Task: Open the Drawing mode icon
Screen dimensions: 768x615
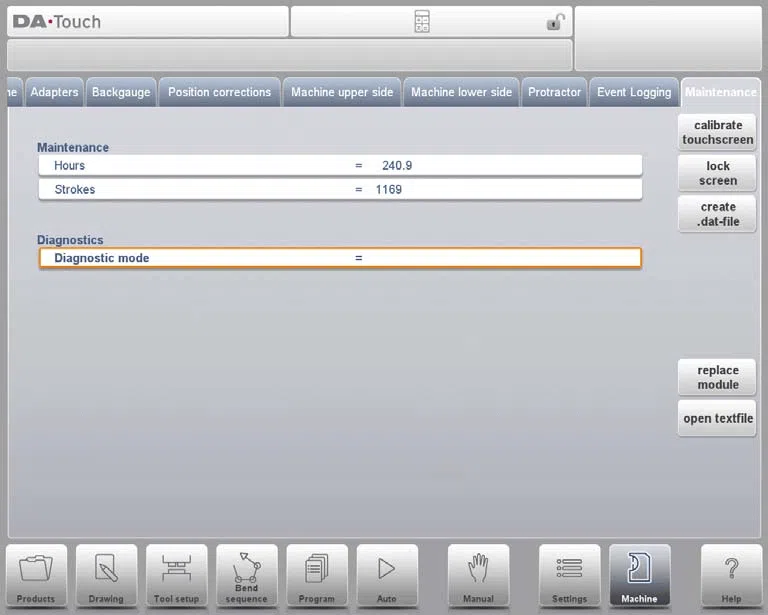Action: pos(106,576)
